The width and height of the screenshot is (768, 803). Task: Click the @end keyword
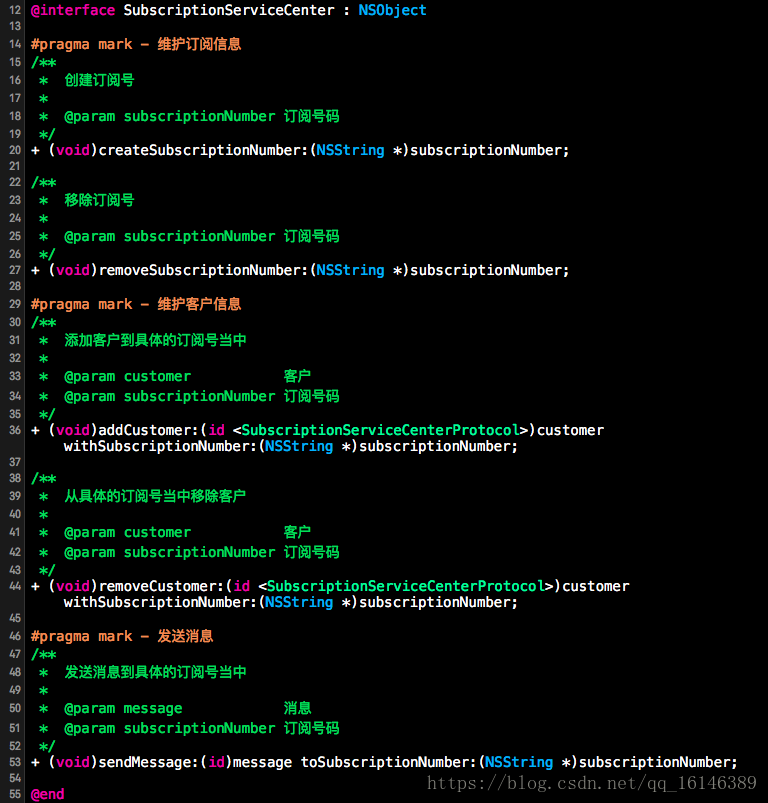(x=48, y=794)
